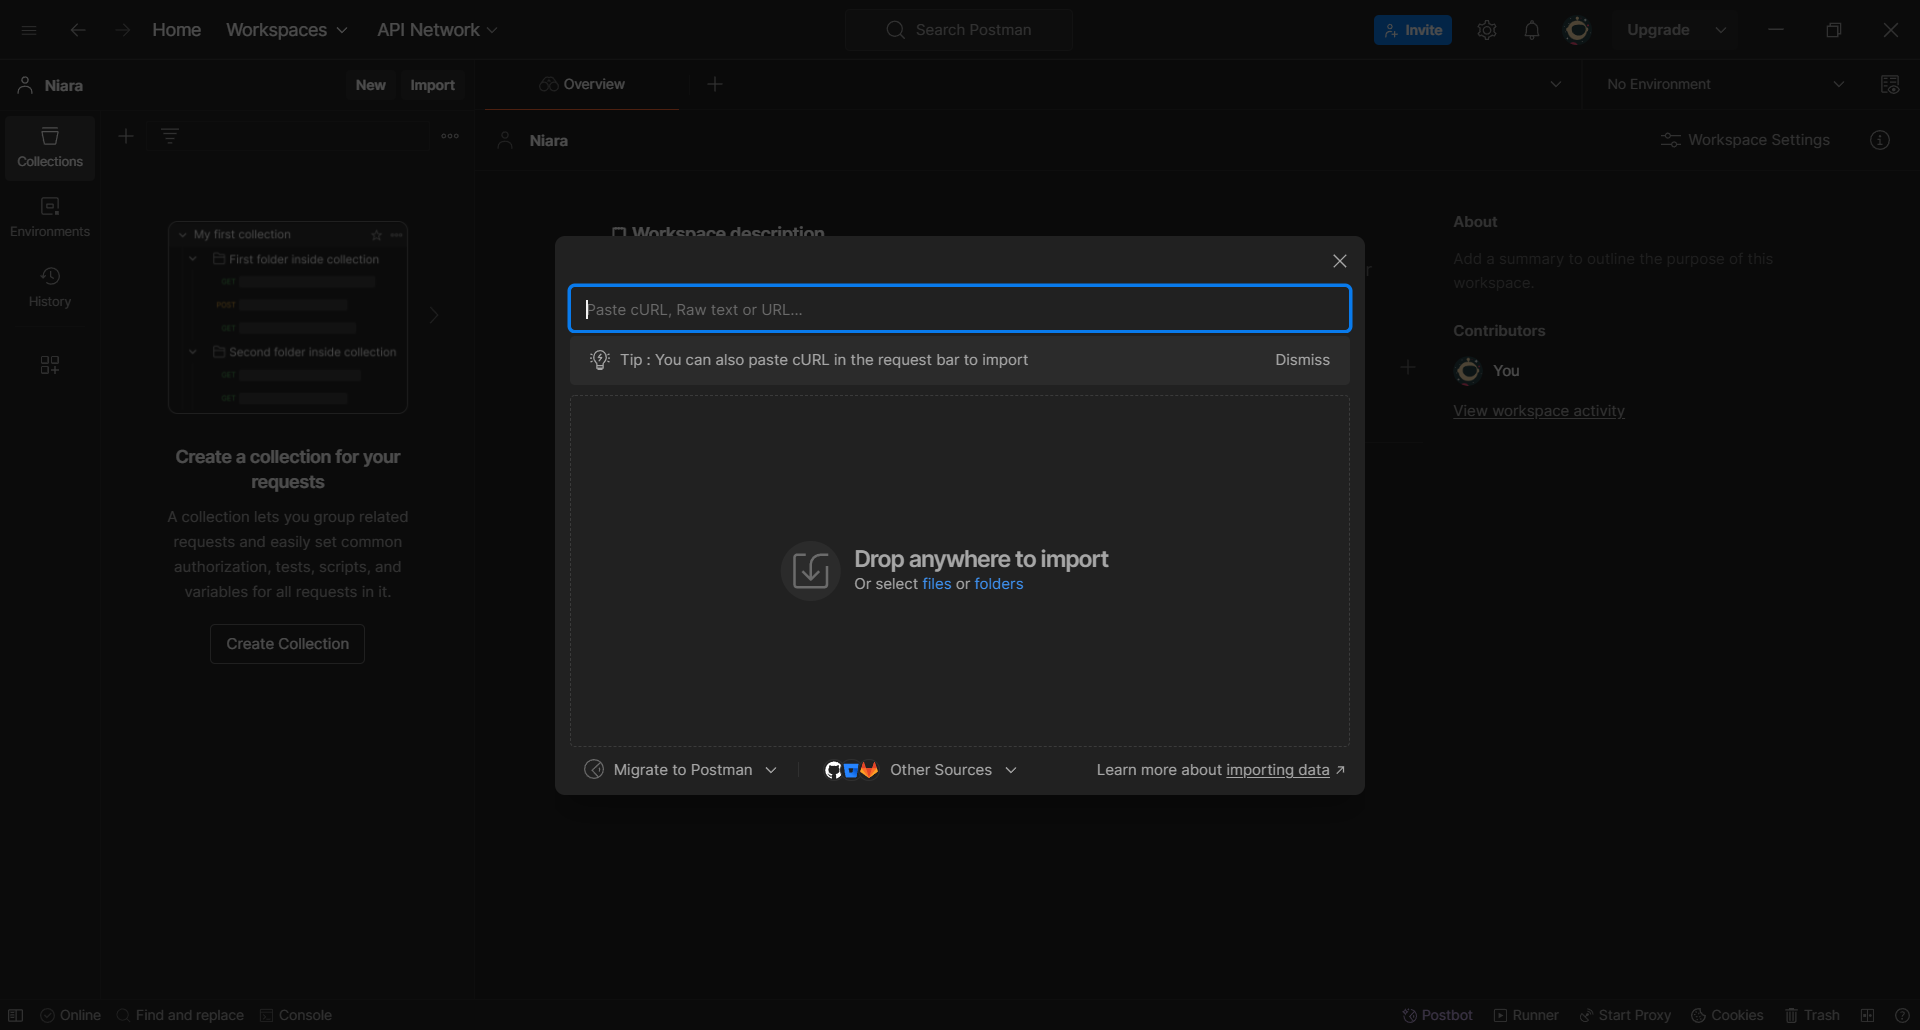Screen dimensions: 1920x1030
Task: Open Cookies in status bar
Action: [x=1727, y=1015]
